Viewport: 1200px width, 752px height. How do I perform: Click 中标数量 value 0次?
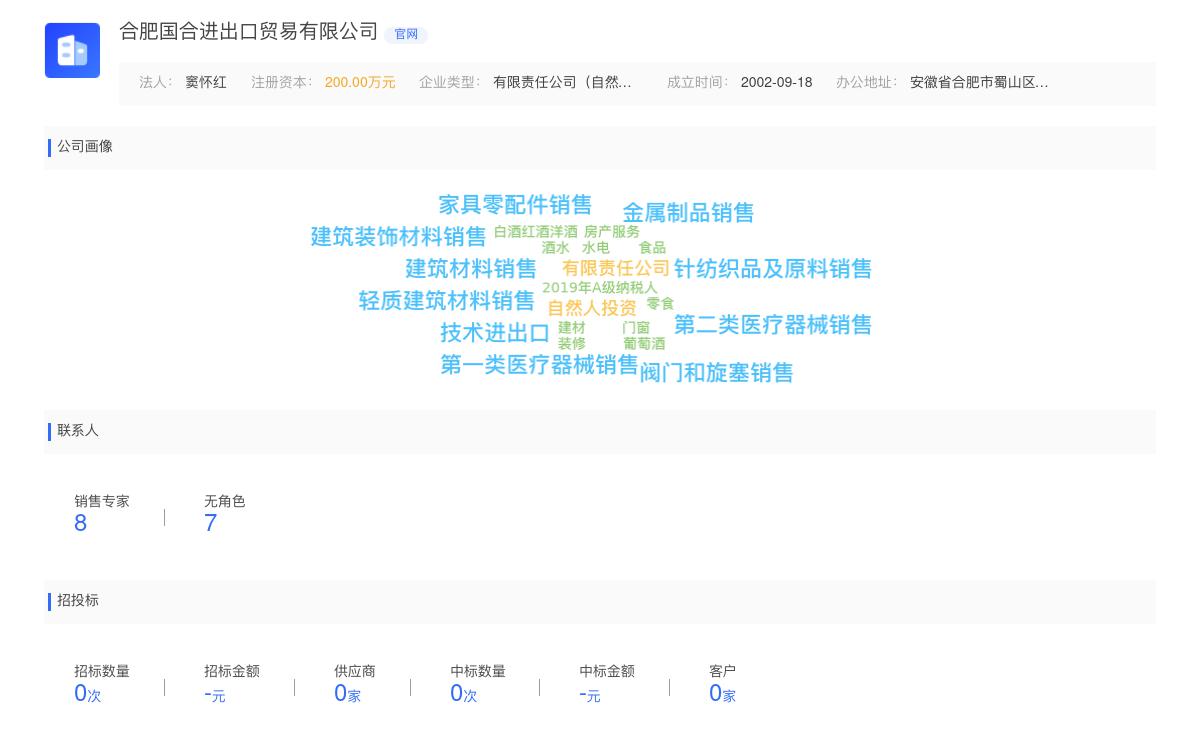[464, 694]
